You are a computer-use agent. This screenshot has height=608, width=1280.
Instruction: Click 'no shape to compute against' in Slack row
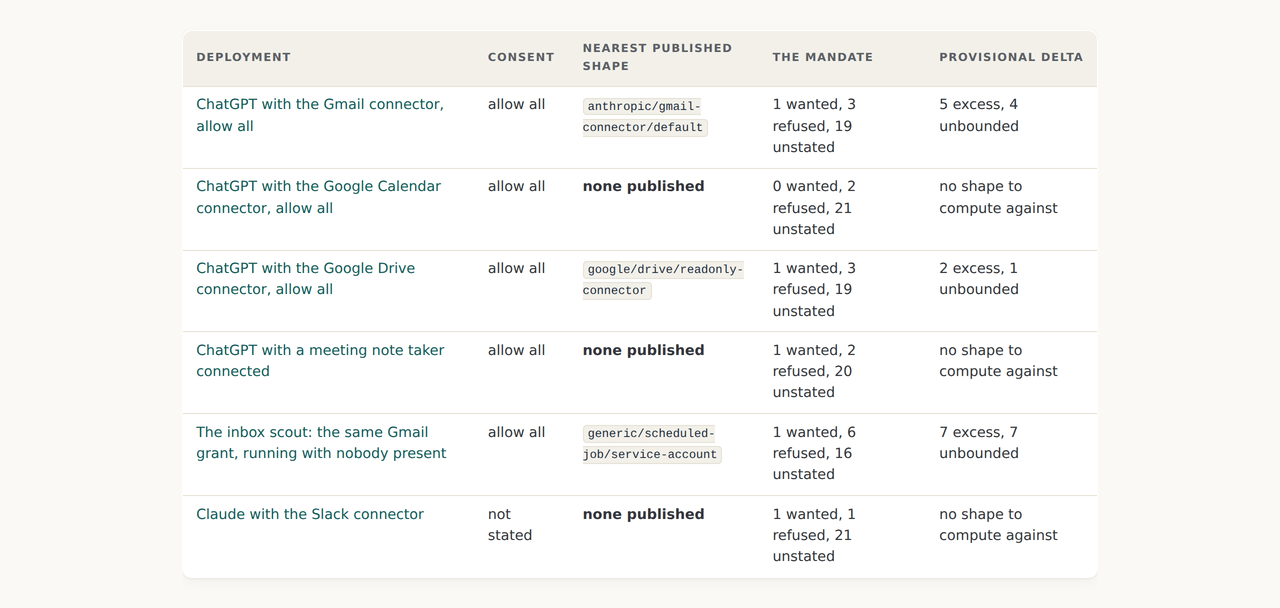pyautogui.click(x=998, y=525)
